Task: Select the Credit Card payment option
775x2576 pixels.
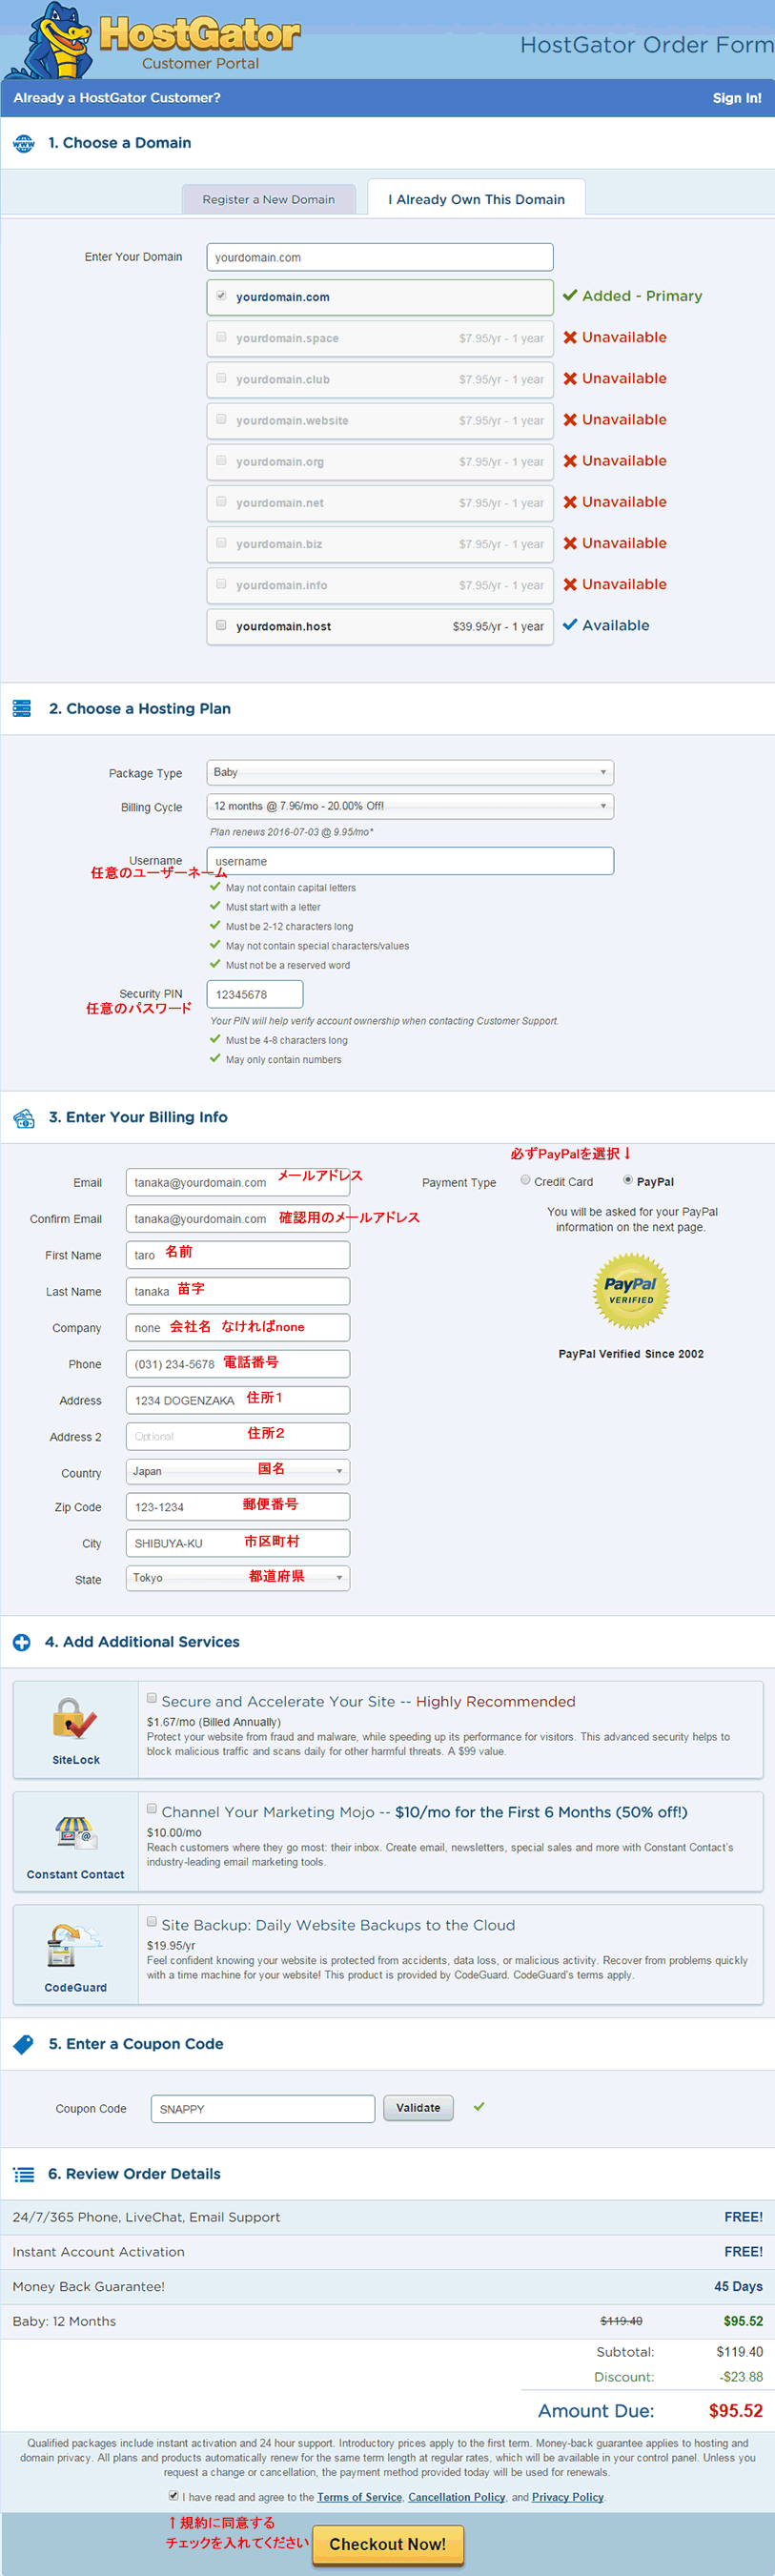Action: [x=525, y=1180]
